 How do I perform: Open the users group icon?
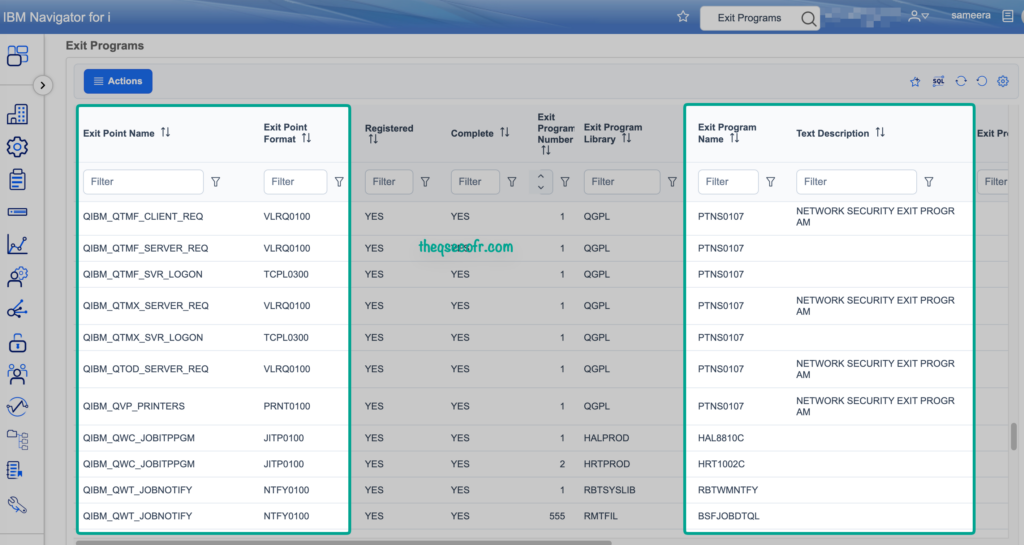pos(18,374)
